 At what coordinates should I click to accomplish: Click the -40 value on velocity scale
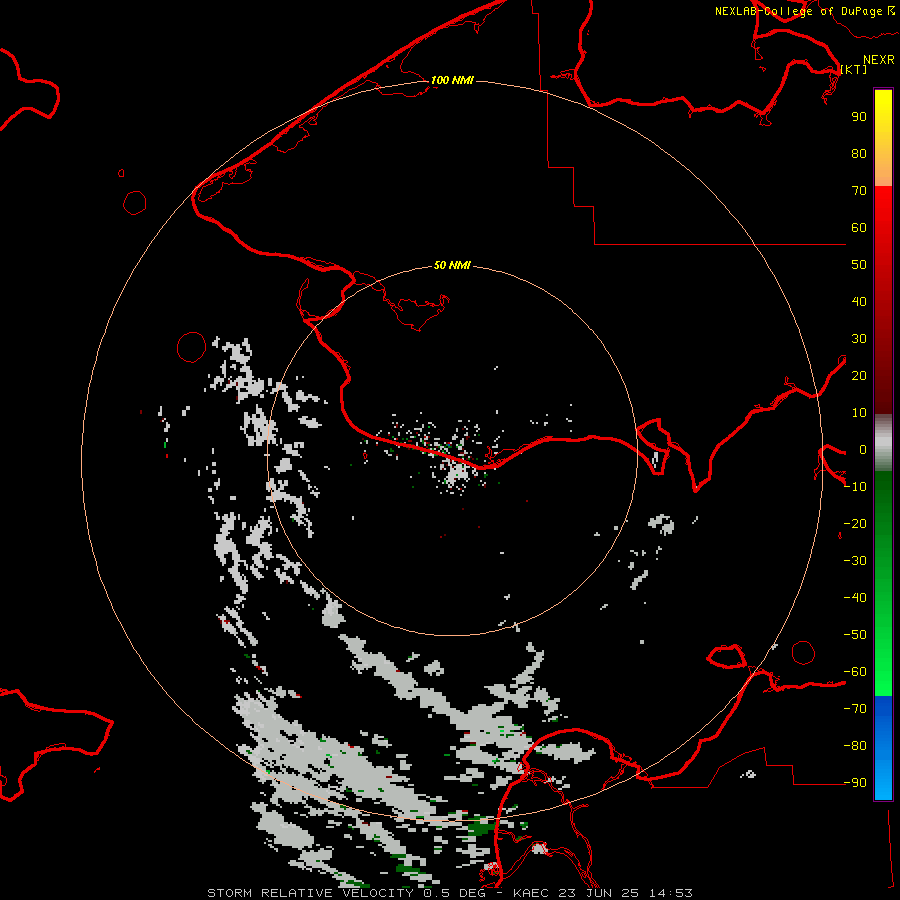[x=855, y=598]
